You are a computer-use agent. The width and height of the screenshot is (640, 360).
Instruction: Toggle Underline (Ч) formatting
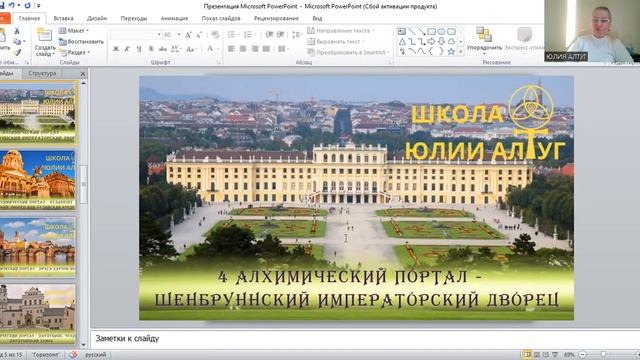[x=139, y=49]
